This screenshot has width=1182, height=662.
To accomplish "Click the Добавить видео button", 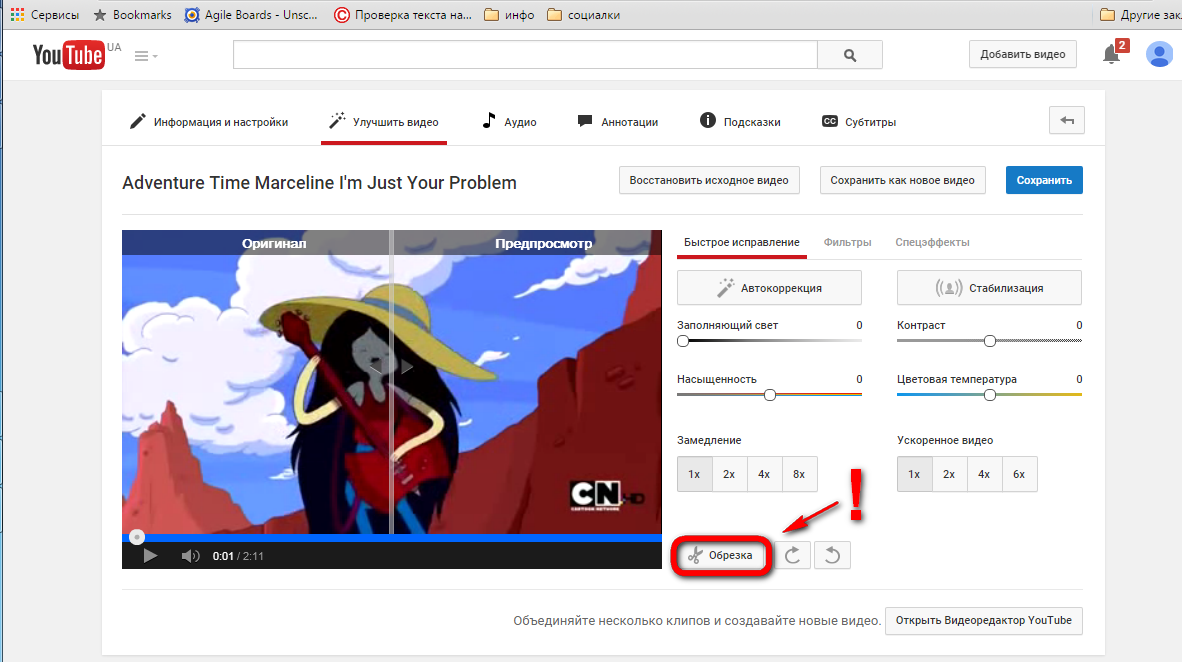I will (1022, 54).
